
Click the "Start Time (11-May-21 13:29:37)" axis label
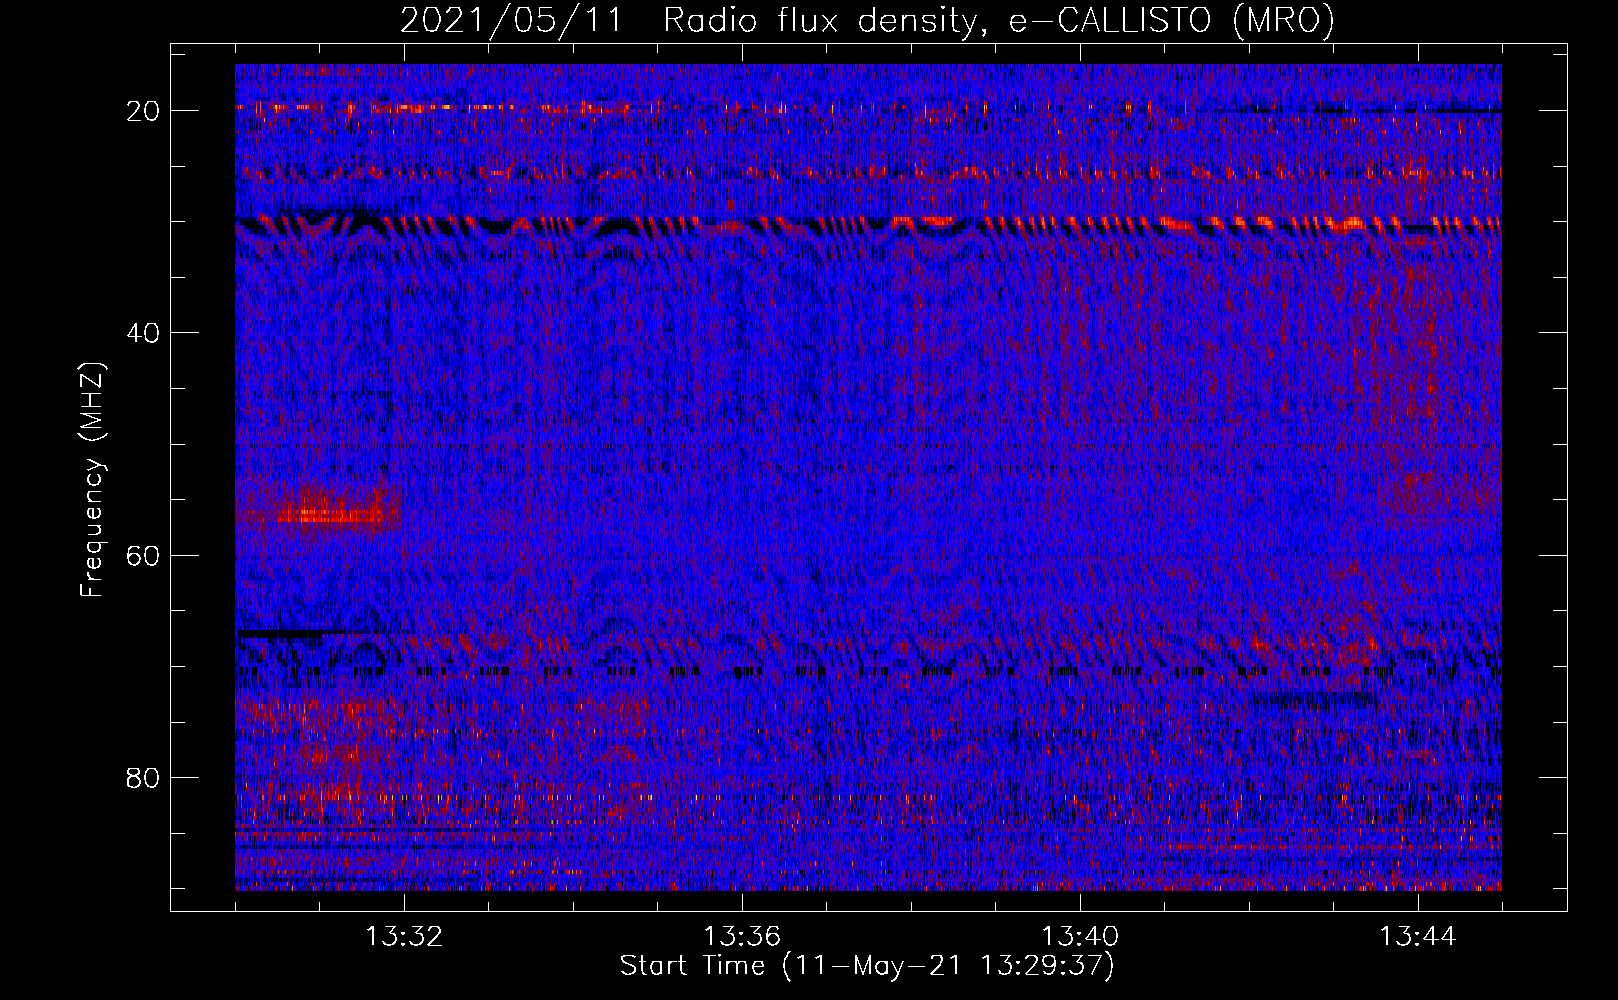(867, 966)
